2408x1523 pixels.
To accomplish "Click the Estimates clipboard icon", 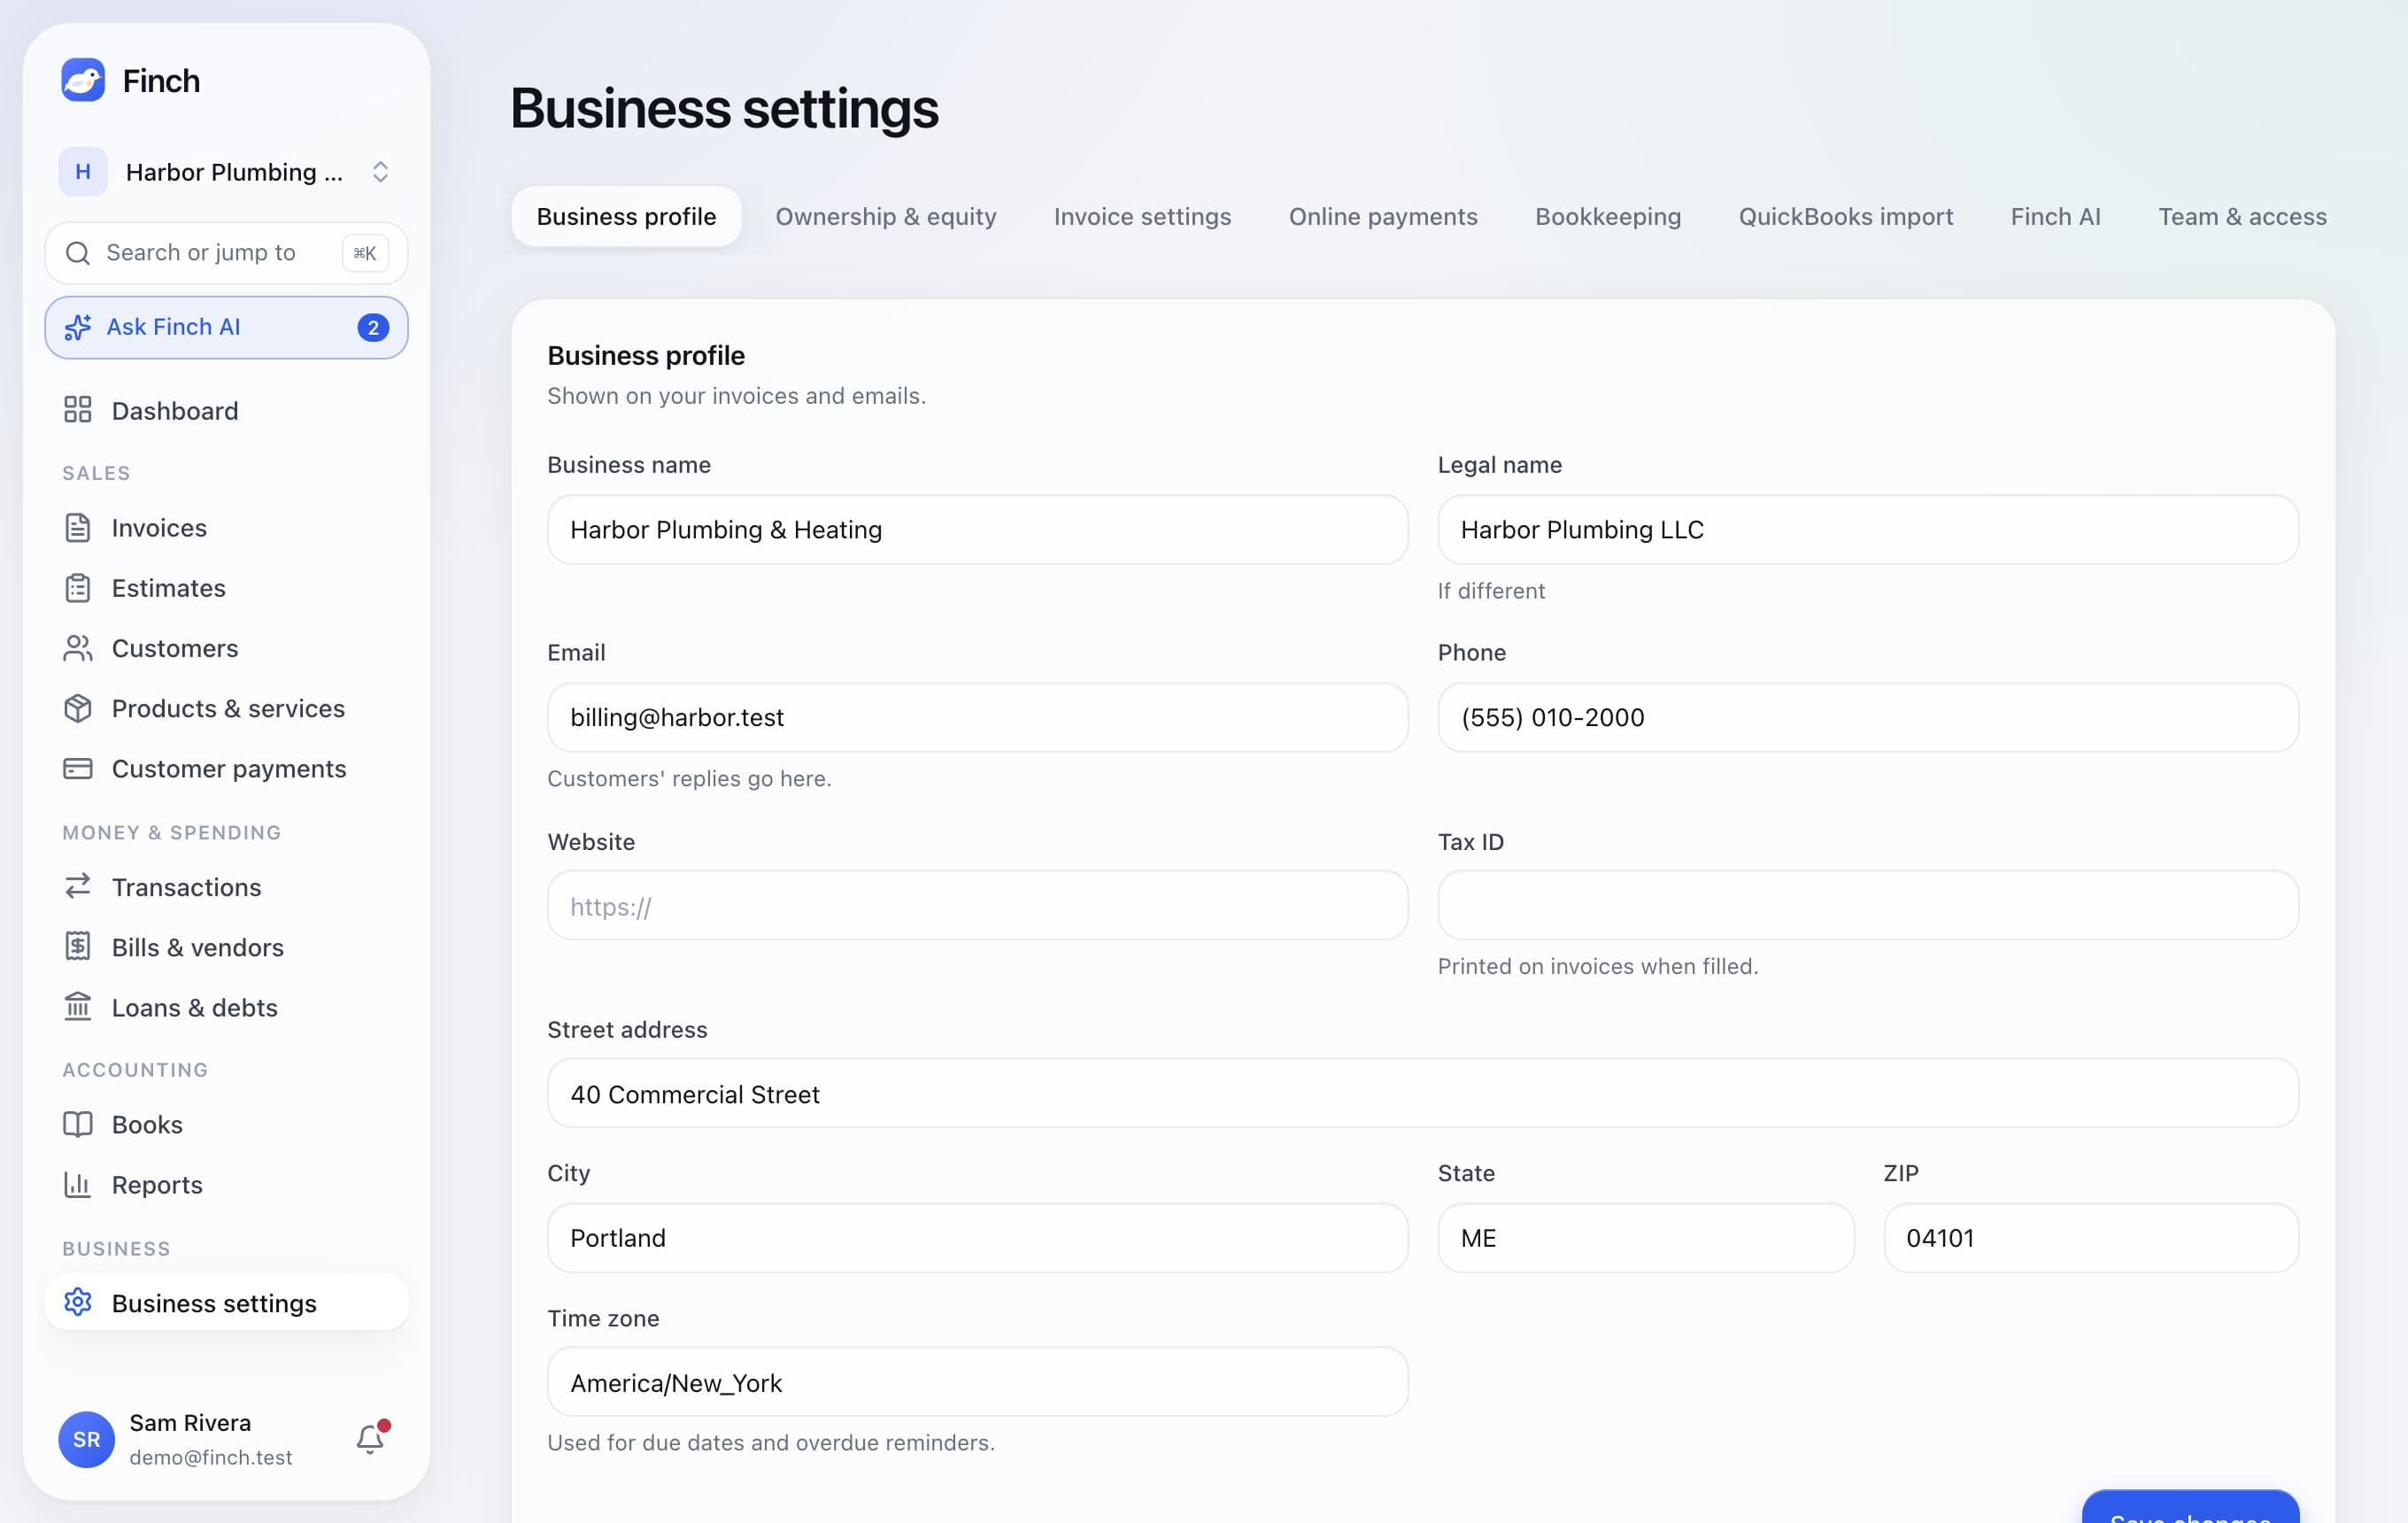I will tap(78, 588).
